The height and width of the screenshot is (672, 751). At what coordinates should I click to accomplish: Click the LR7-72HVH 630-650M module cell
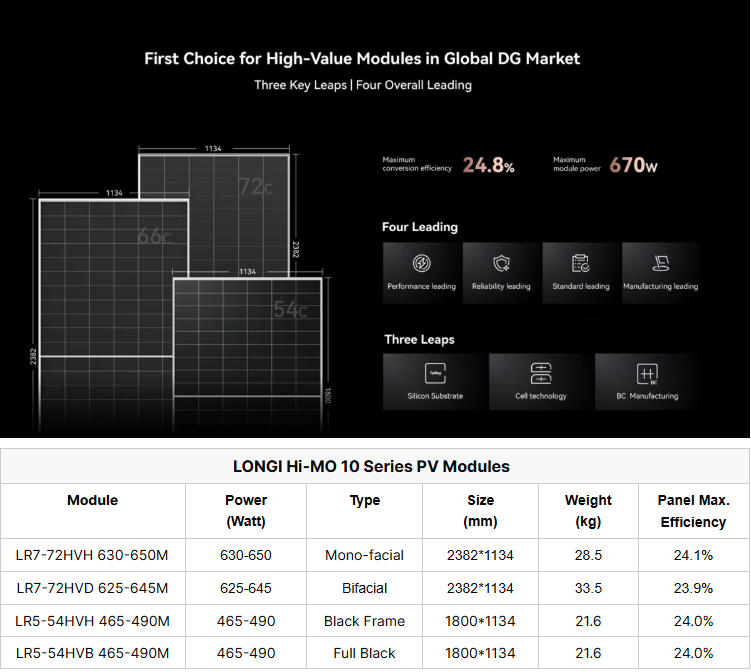pyautogui.click(x=92, y=555)
